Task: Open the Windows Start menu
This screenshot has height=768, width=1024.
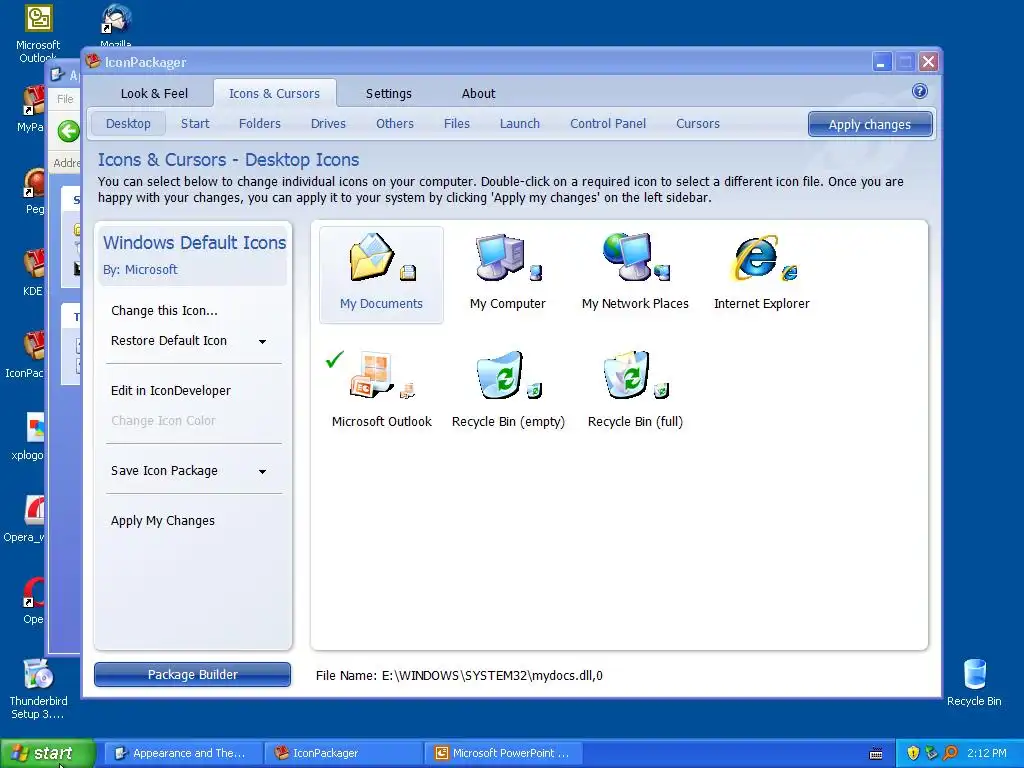Action: [x=46, y=754]
